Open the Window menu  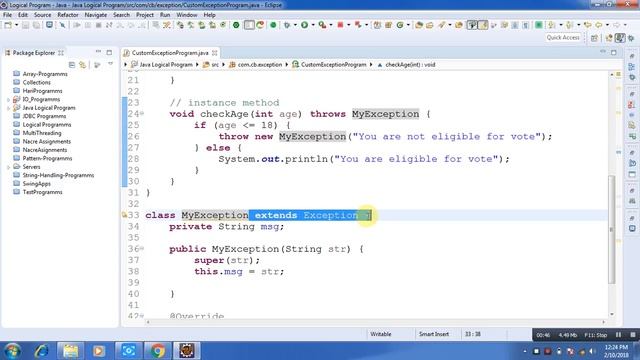click(x=187, y=15)
